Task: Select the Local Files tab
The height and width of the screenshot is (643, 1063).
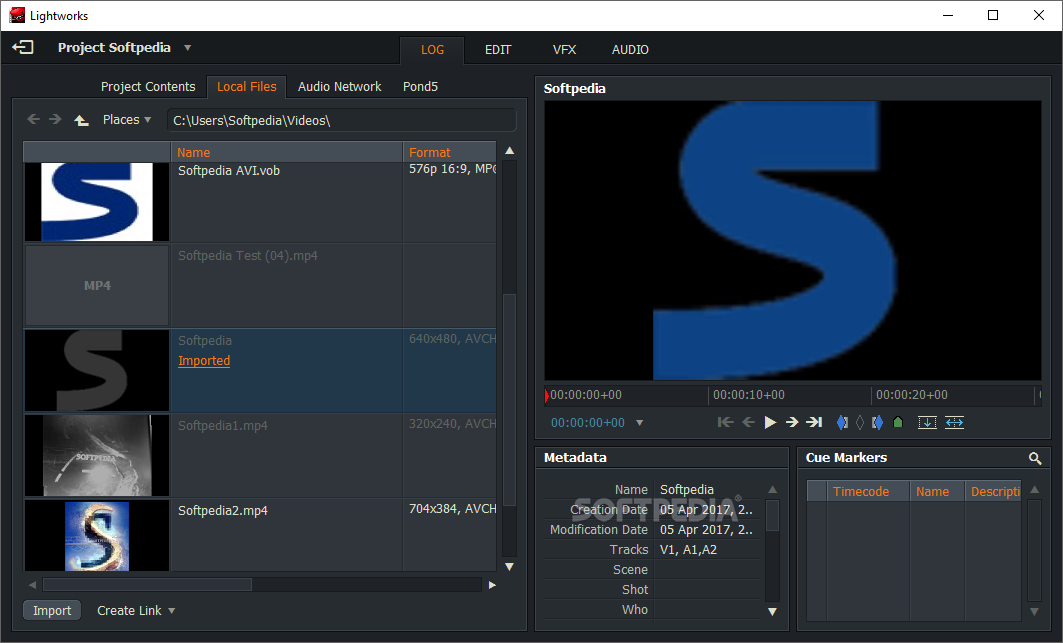Action: [247, 87]
